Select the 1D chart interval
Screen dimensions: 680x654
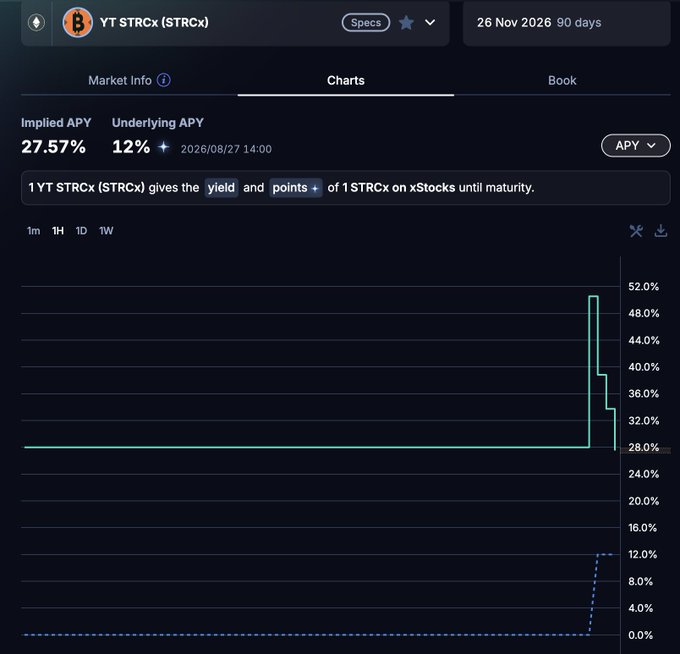[81, 231]
